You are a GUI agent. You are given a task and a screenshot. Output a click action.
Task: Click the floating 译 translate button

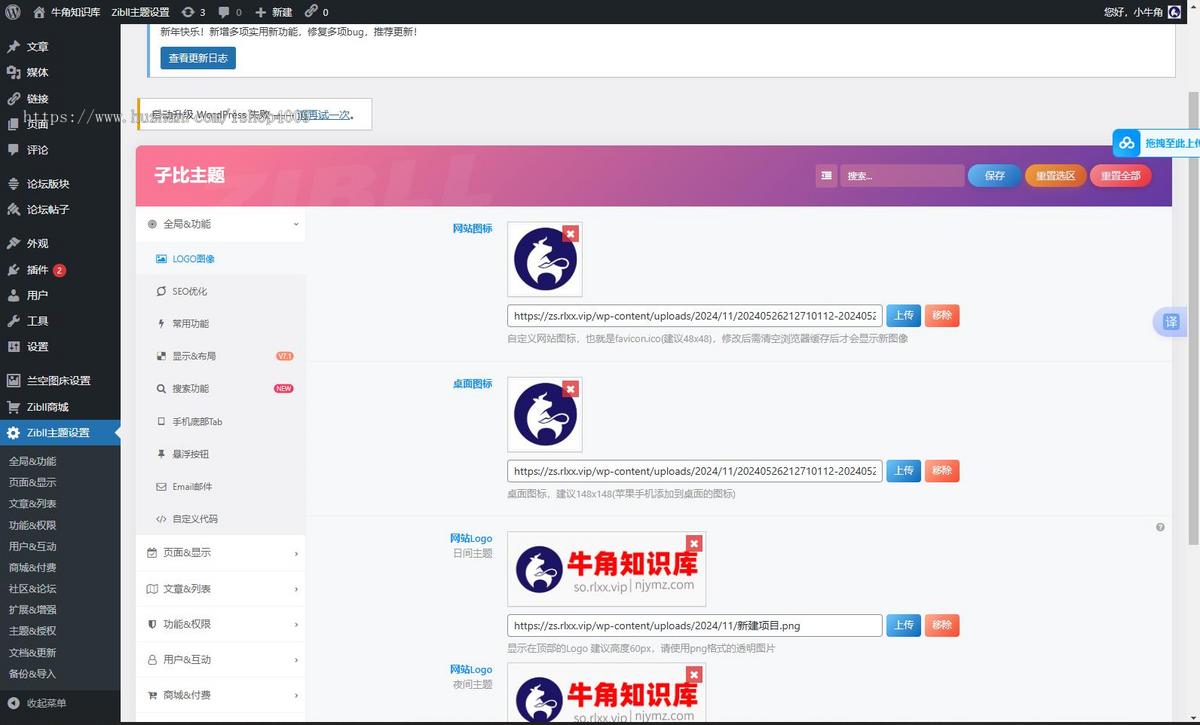(x=1171, y=322)
